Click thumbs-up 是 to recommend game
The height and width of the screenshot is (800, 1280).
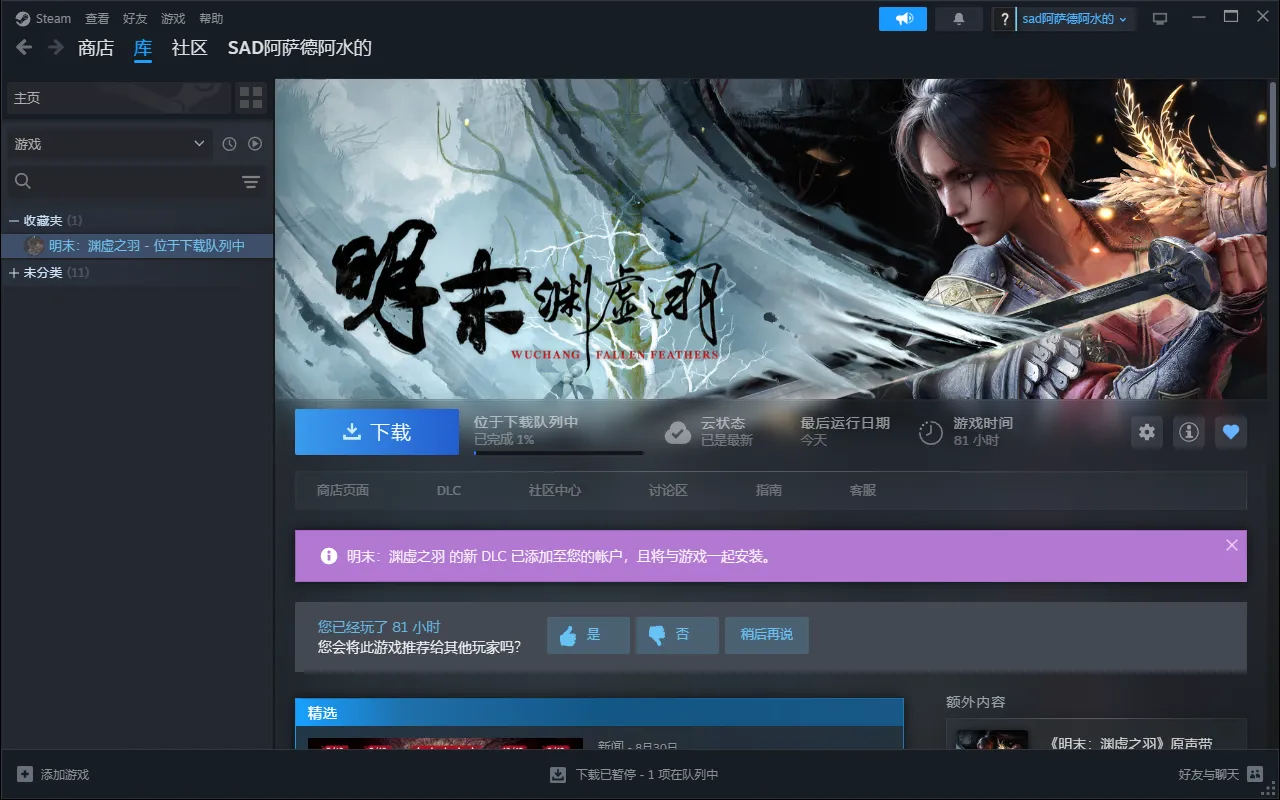point(588,635)
